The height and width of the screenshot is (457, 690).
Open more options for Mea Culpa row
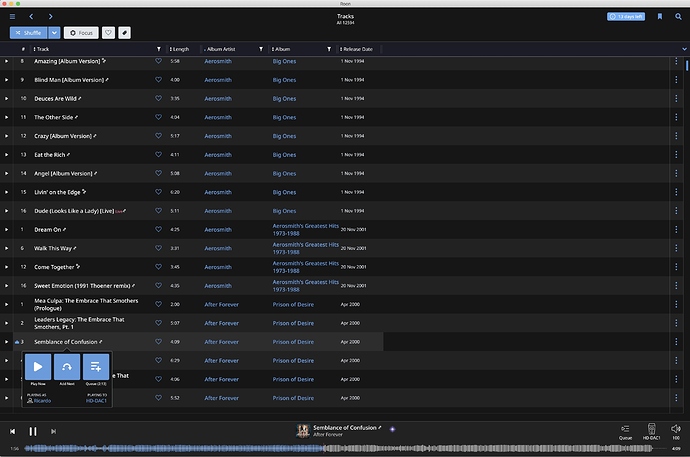pos(676,304)
